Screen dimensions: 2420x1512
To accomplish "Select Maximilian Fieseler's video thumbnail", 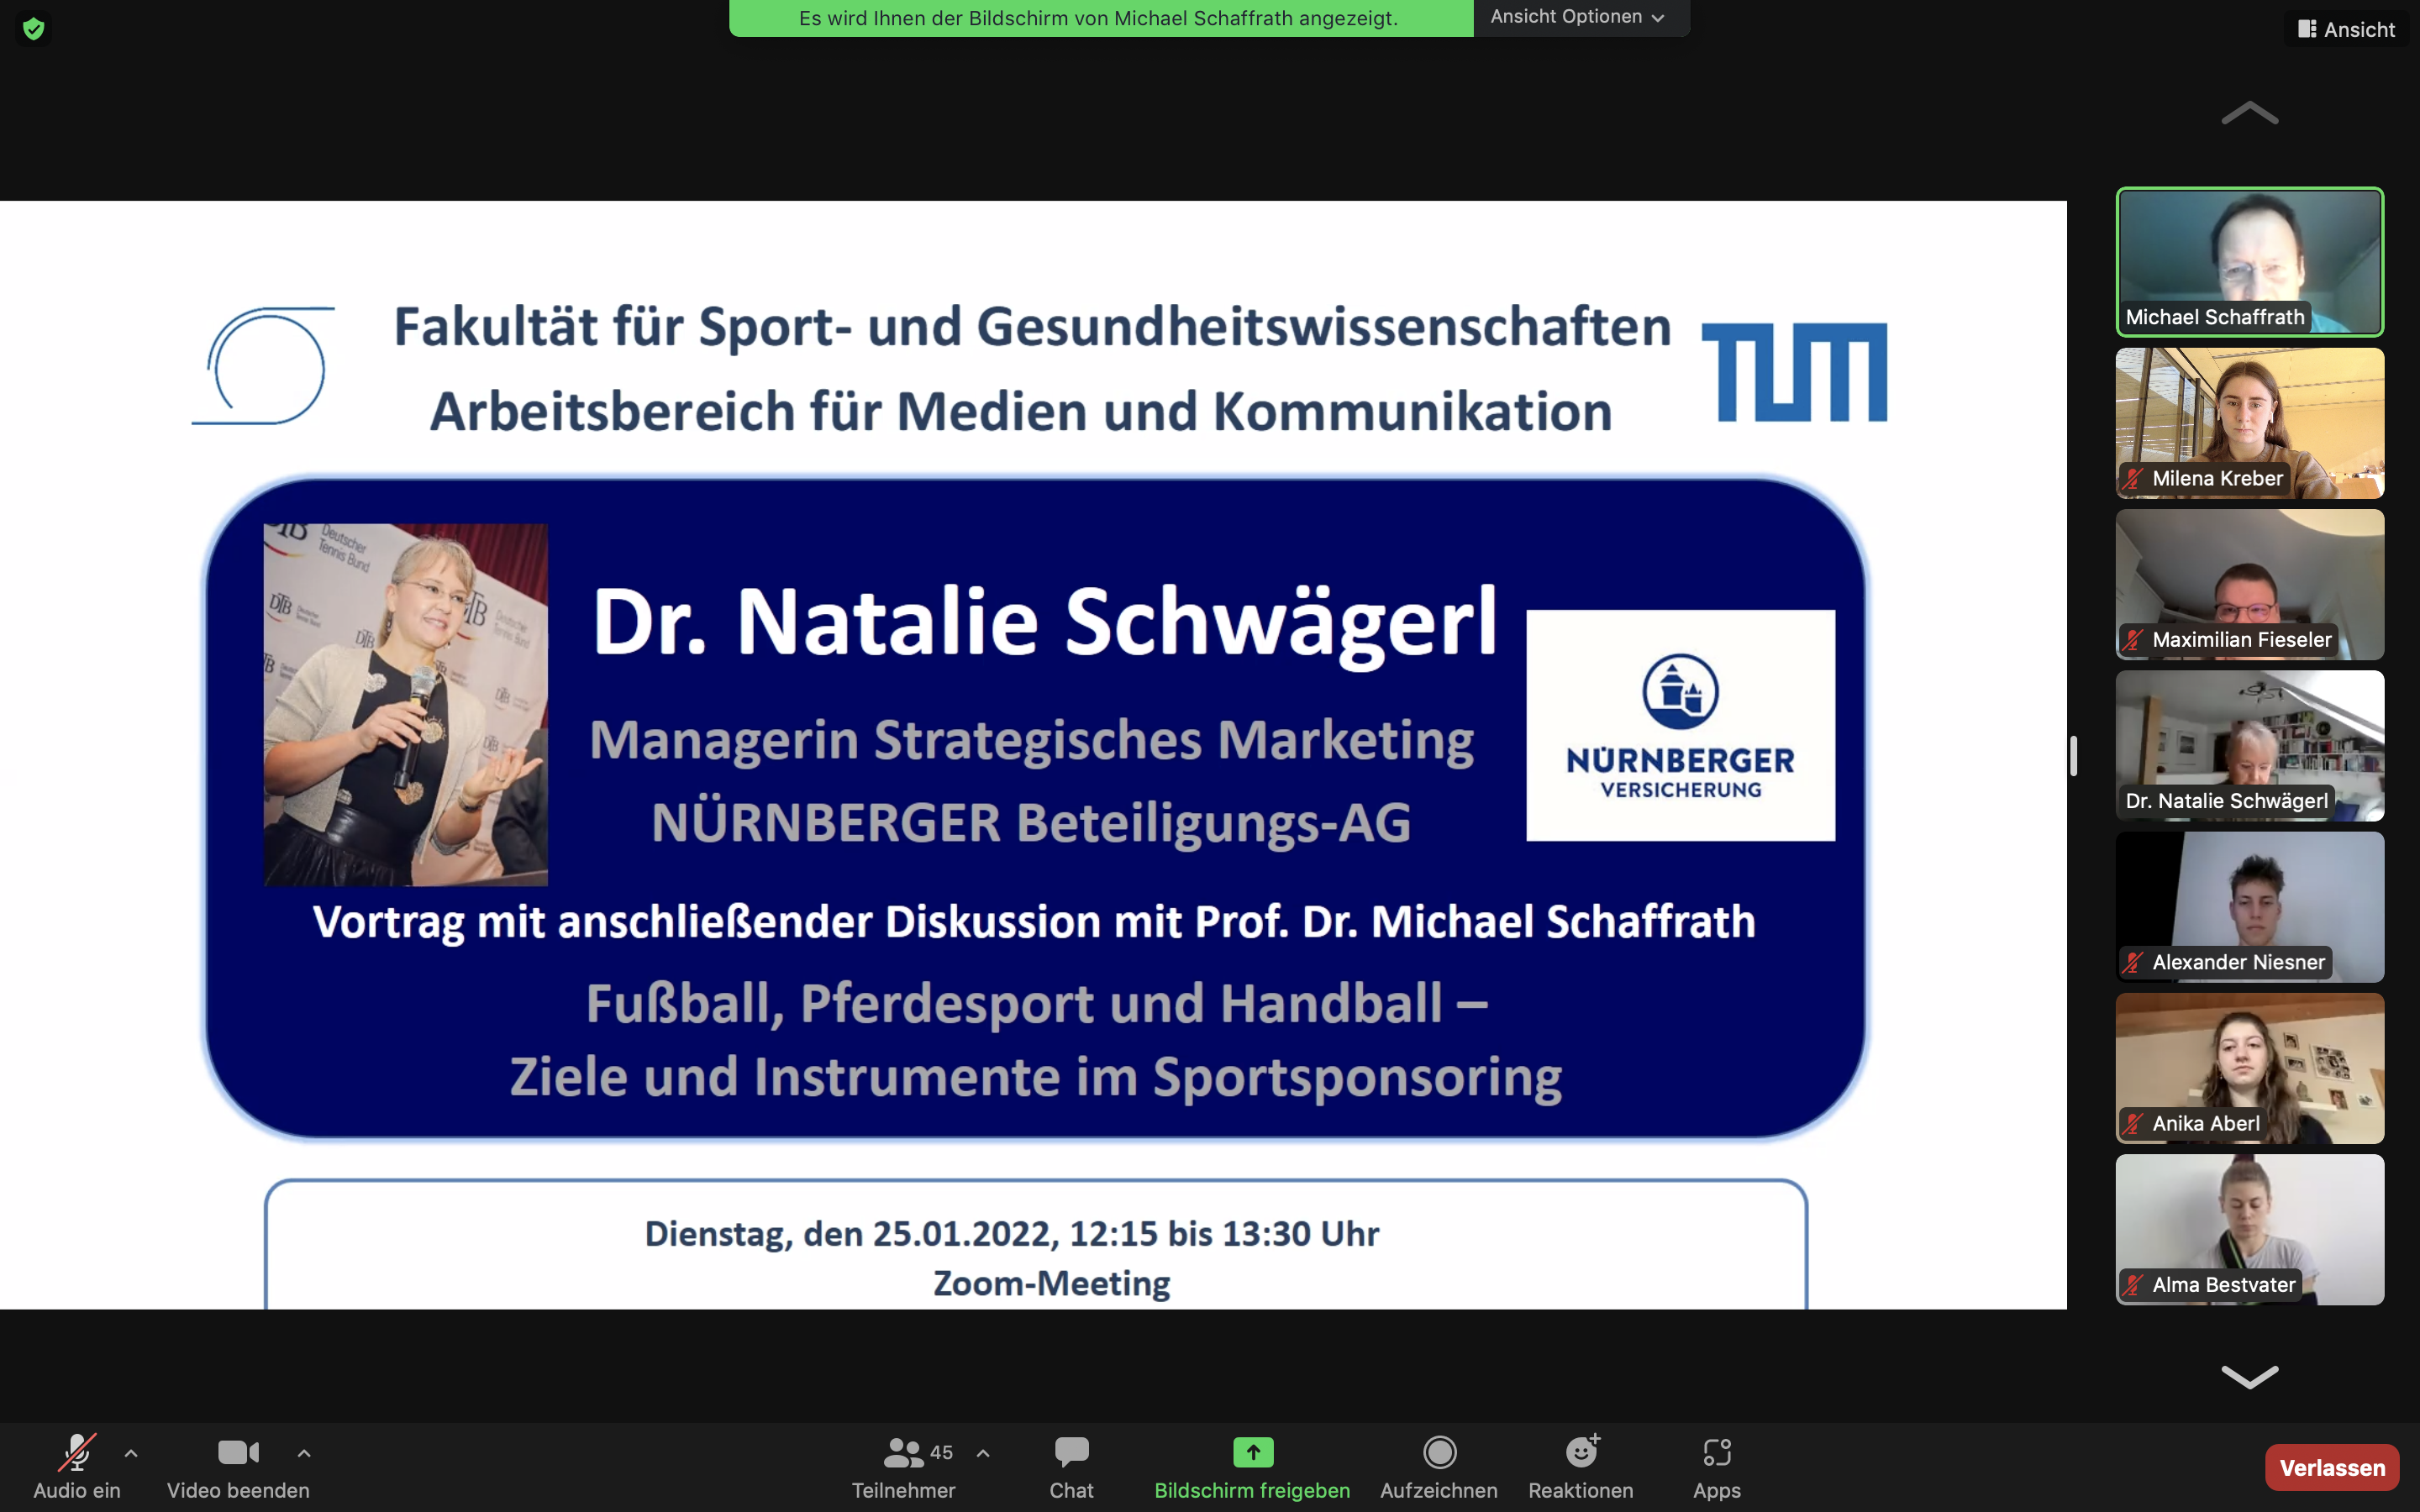I will (x=2250, y=584).
